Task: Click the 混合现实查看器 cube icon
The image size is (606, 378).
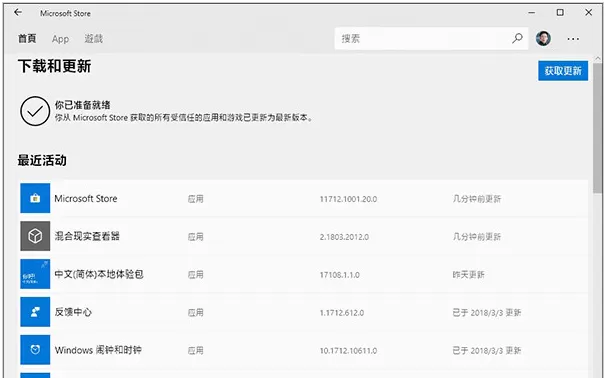Action: [35, 236]
